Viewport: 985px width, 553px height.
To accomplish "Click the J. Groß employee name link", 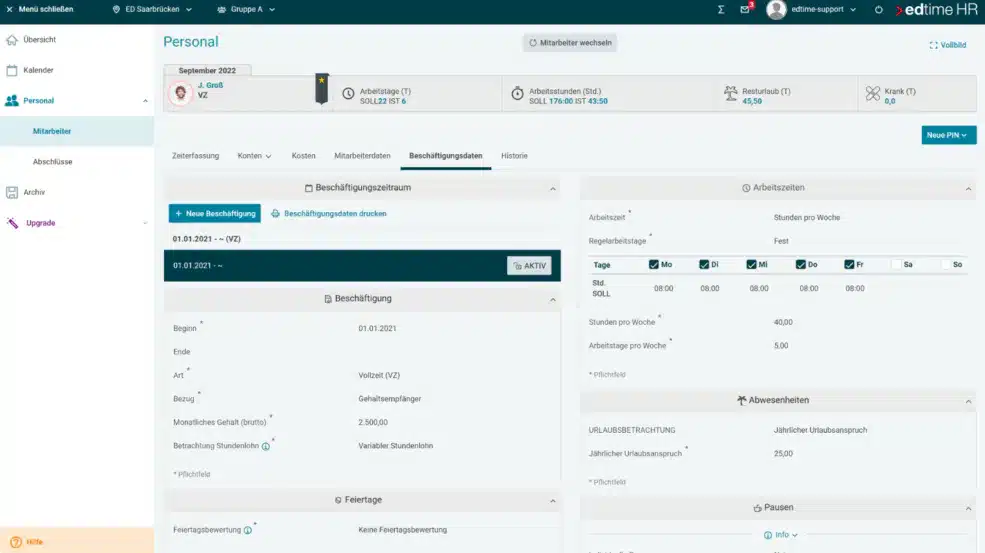I will [210, 85].
